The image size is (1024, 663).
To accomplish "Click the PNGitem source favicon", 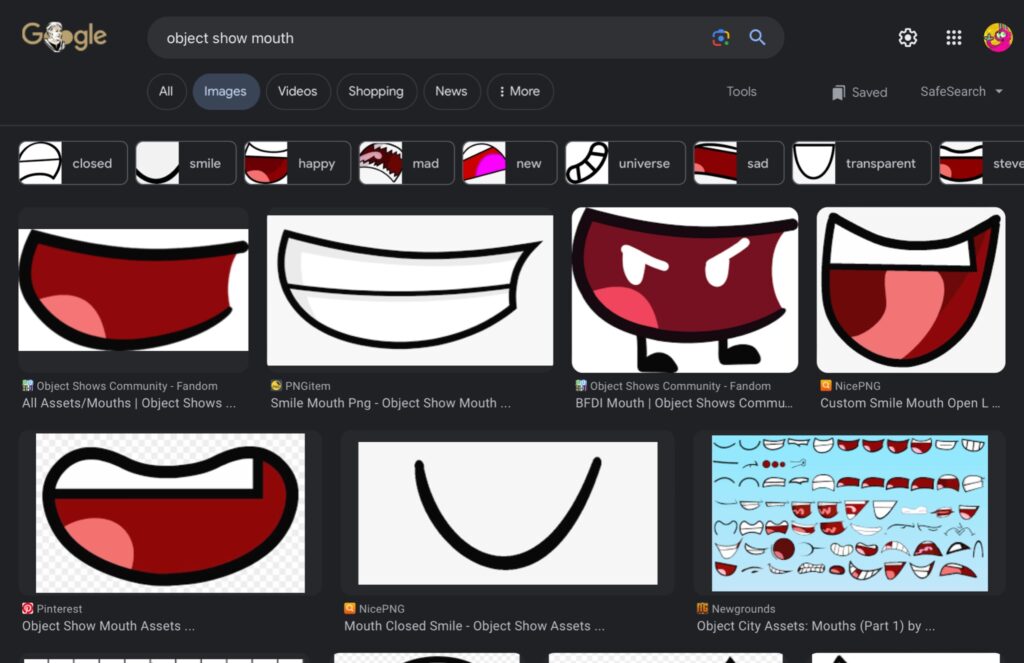I will tap(276, 385).
